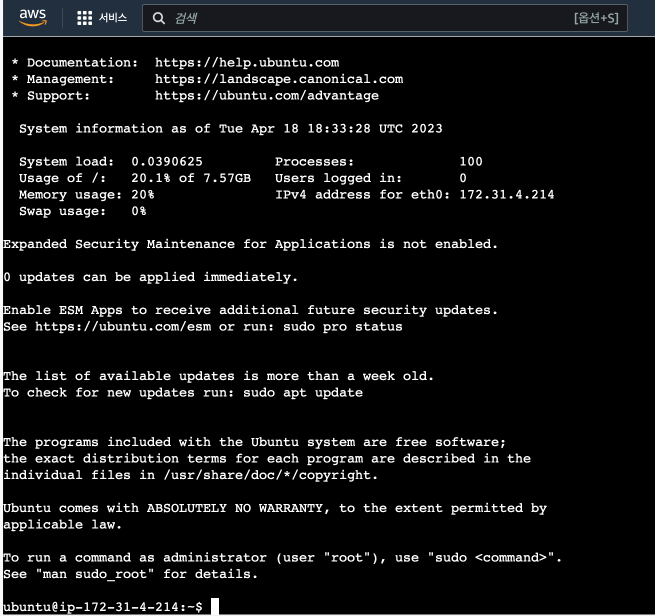Click the https://ubuntu.com/advantage support URL
This screenshot has width=655, height=616.
(x=267, y=96)
